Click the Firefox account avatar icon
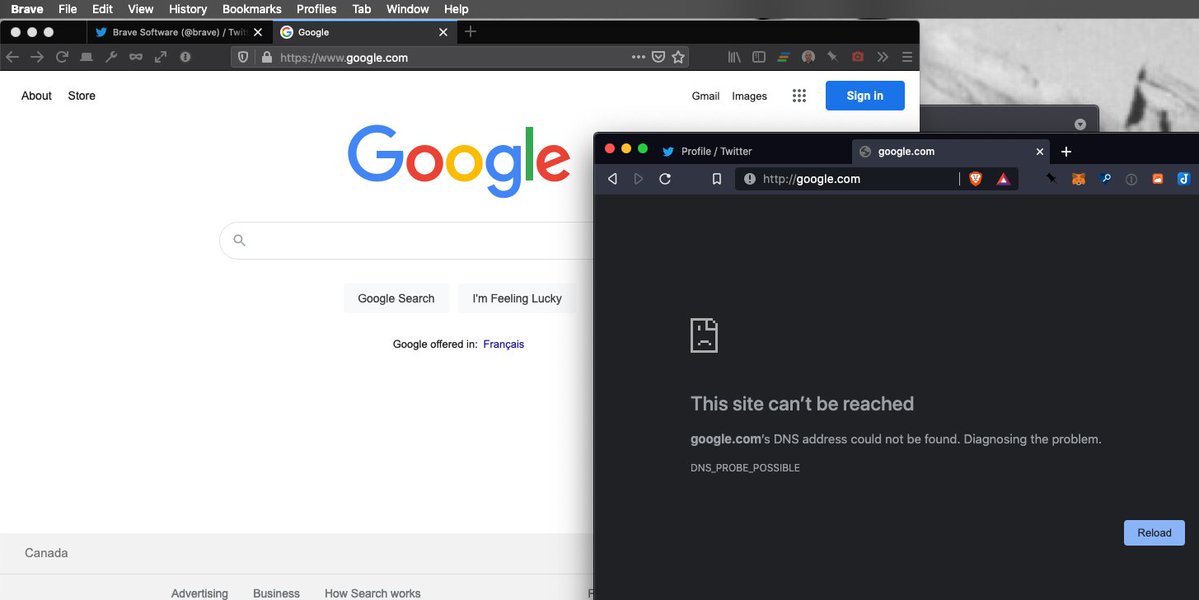This screenshot has height=600, width=1199. (x=808, y=57)
